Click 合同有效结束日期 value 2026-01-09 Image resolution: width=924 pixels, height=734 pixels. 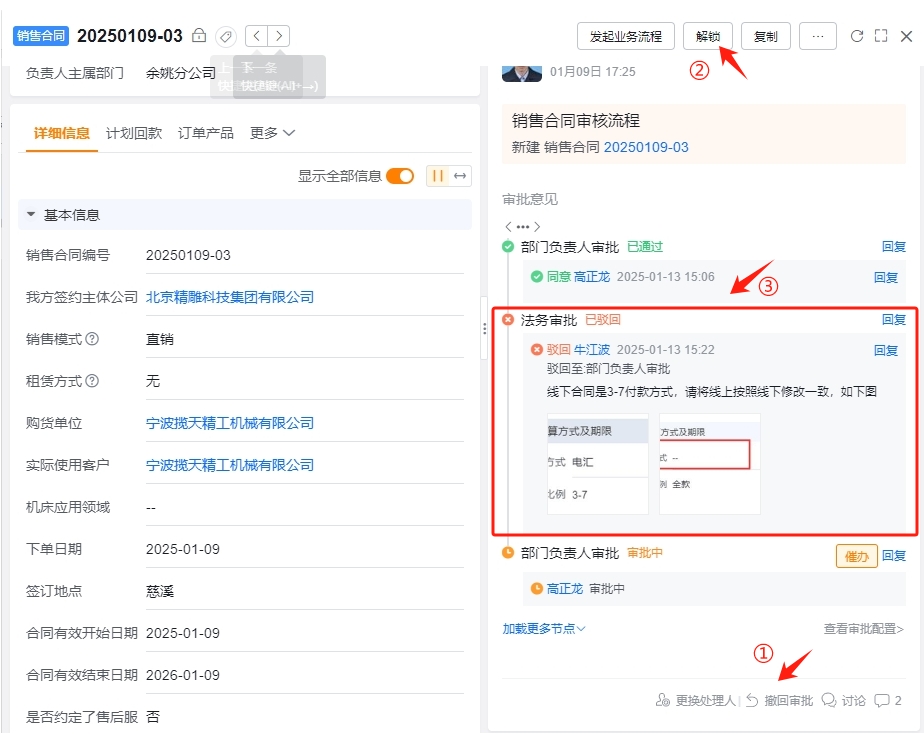[x=183, y=675]
